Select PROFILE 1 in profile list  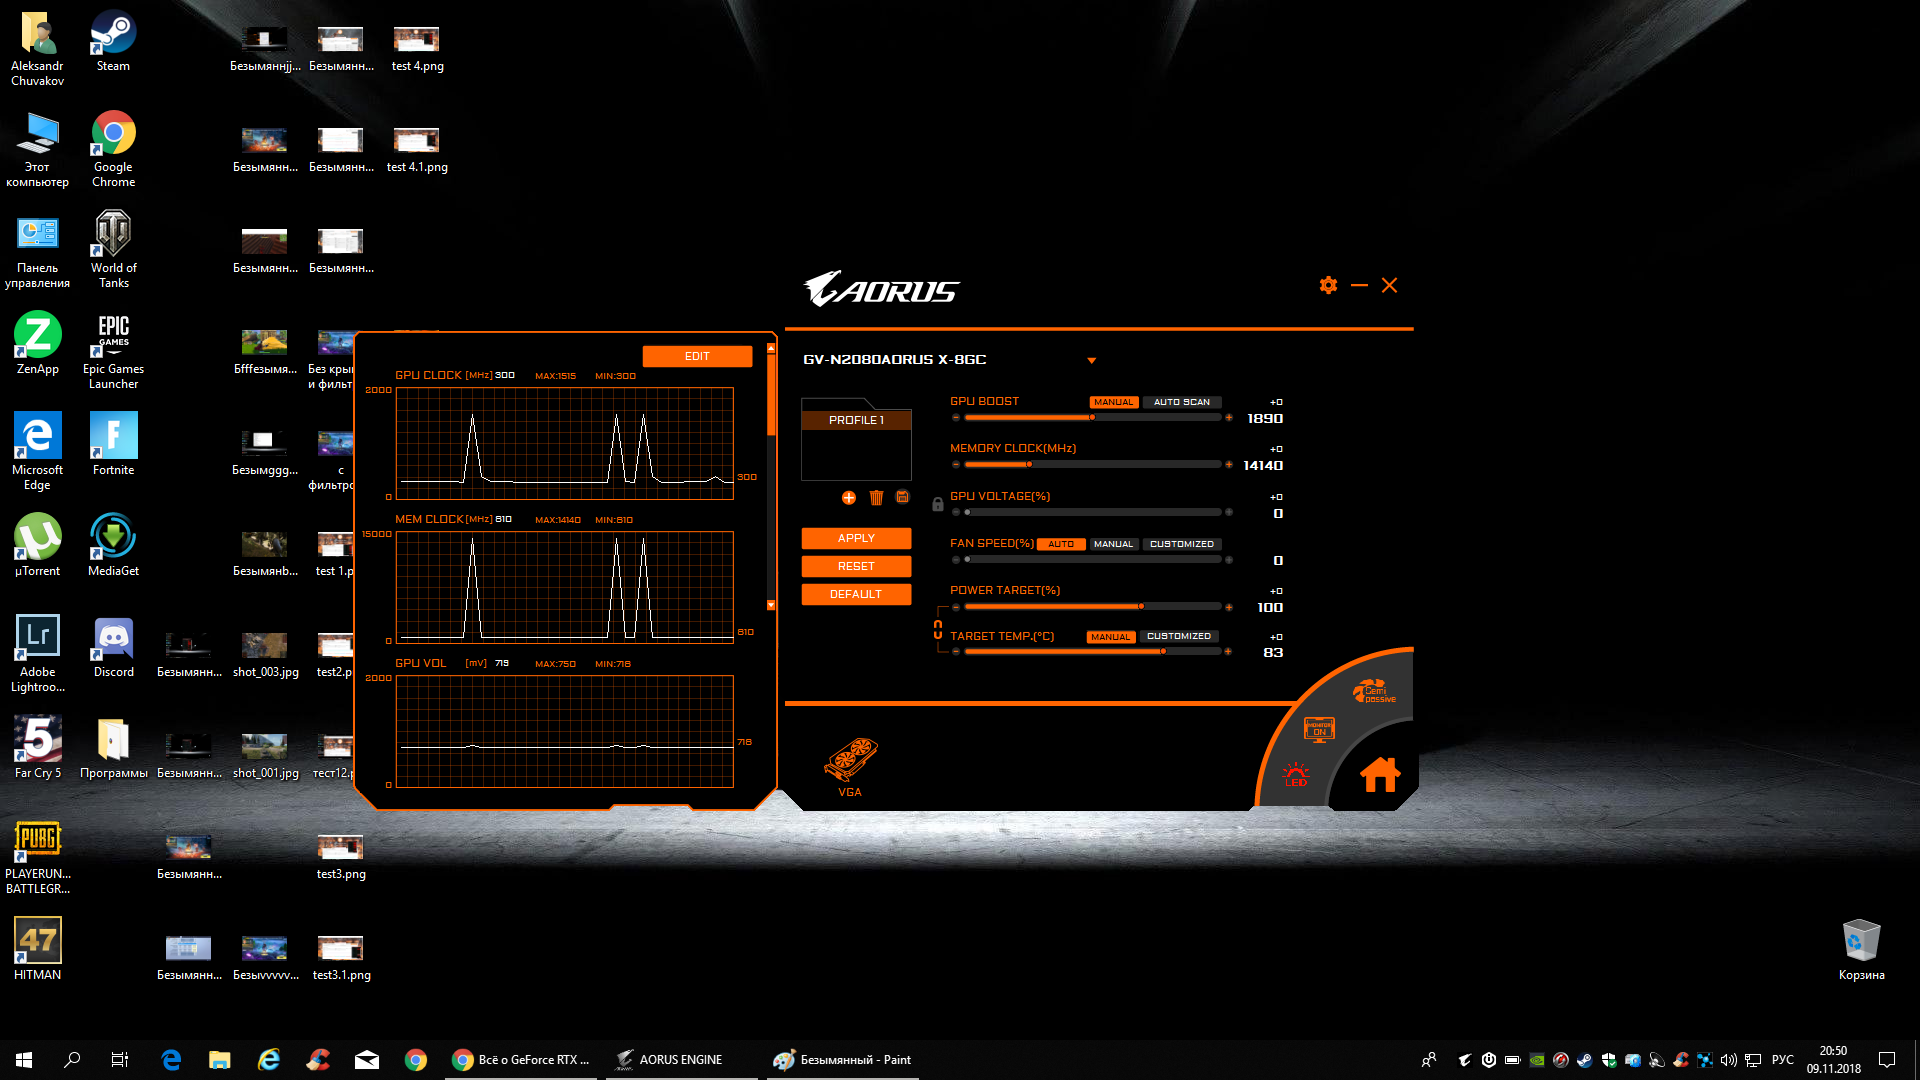pyautogui.click(x=856, y=420)
